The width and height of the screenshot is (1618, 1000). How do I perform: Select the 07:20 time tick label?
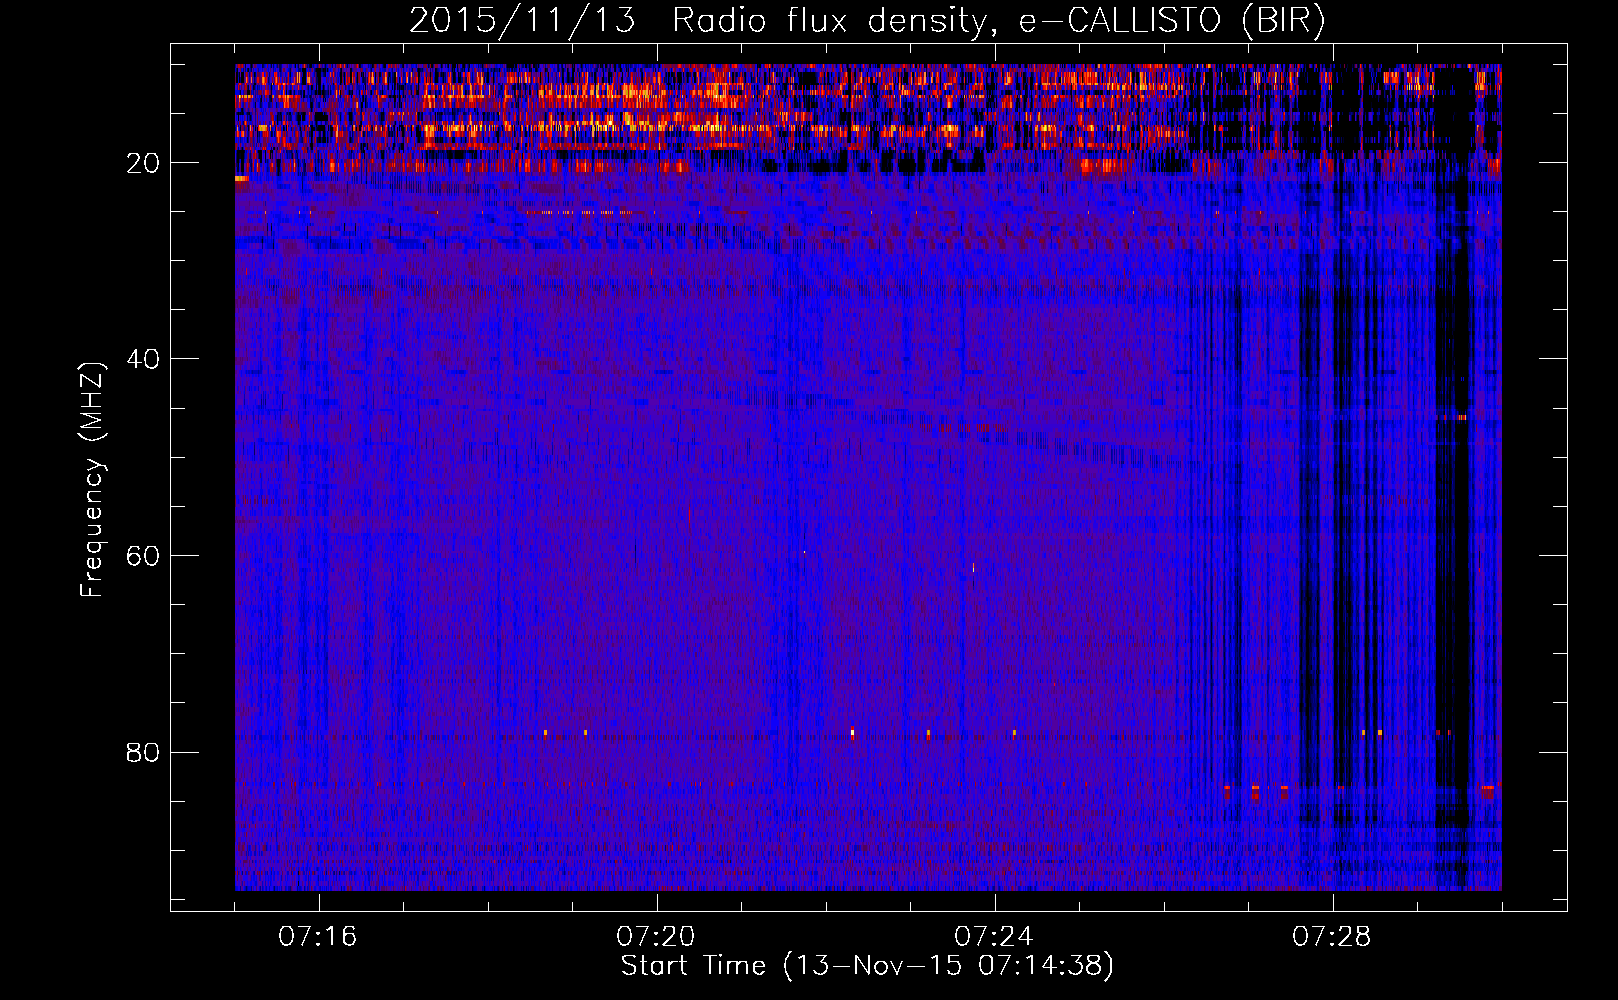coord(656,937)
